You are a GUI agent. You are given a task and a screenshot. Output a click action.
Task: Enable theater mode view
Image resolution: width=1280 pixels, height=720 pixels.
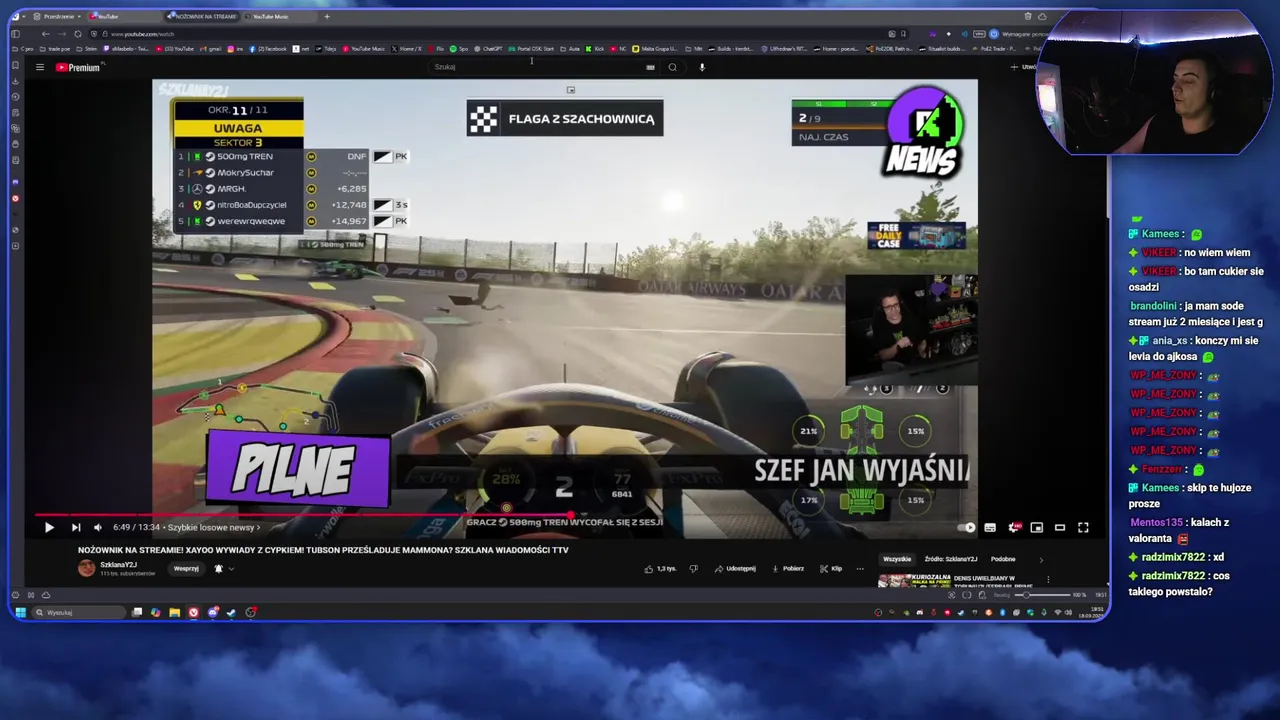(1060, 527)
